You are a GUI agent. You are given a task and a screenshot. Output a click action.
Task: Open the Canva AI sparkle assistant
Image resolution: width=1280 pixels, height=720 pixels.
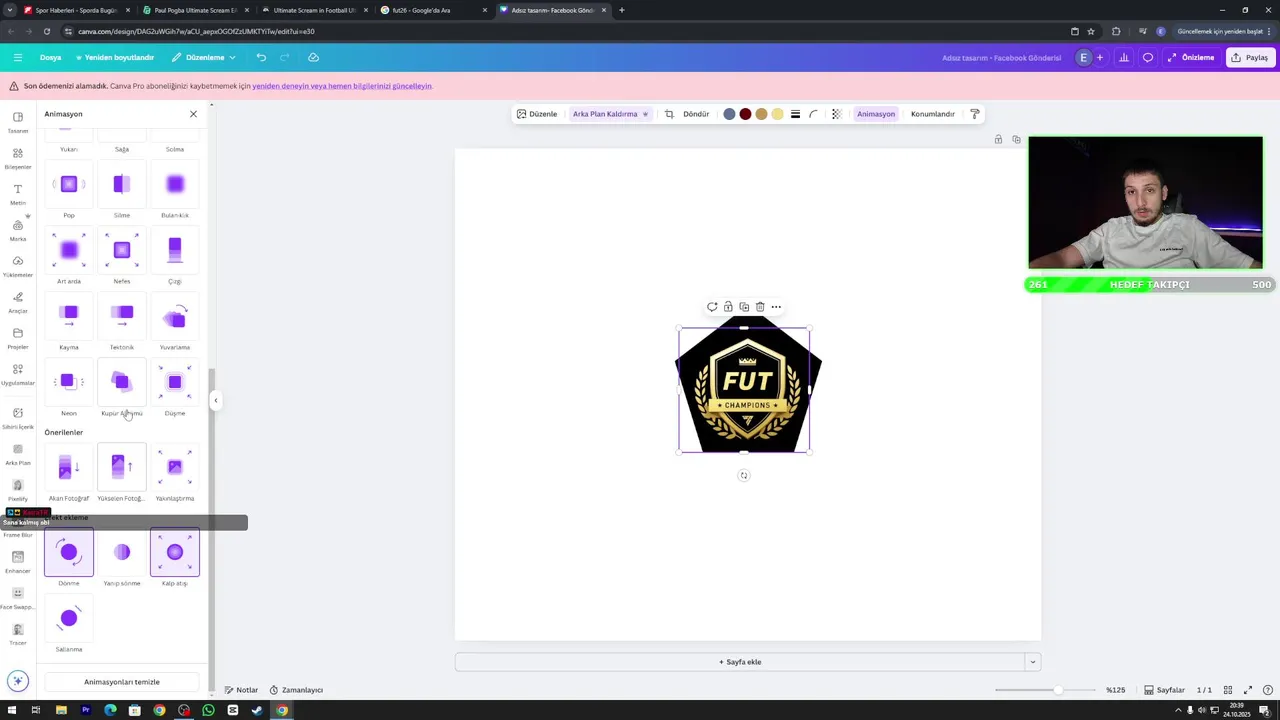click(17, 681)
